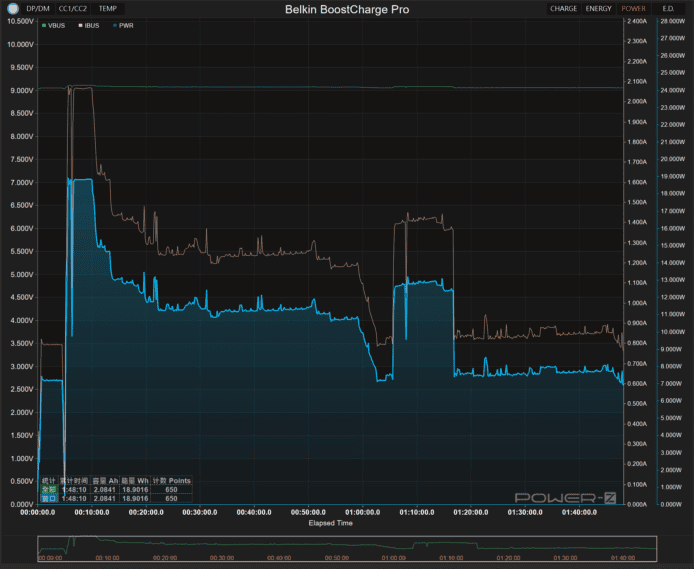Toggle the IBUS legend series
Viewport: 694px width, 569px height.
coord(89,25)
